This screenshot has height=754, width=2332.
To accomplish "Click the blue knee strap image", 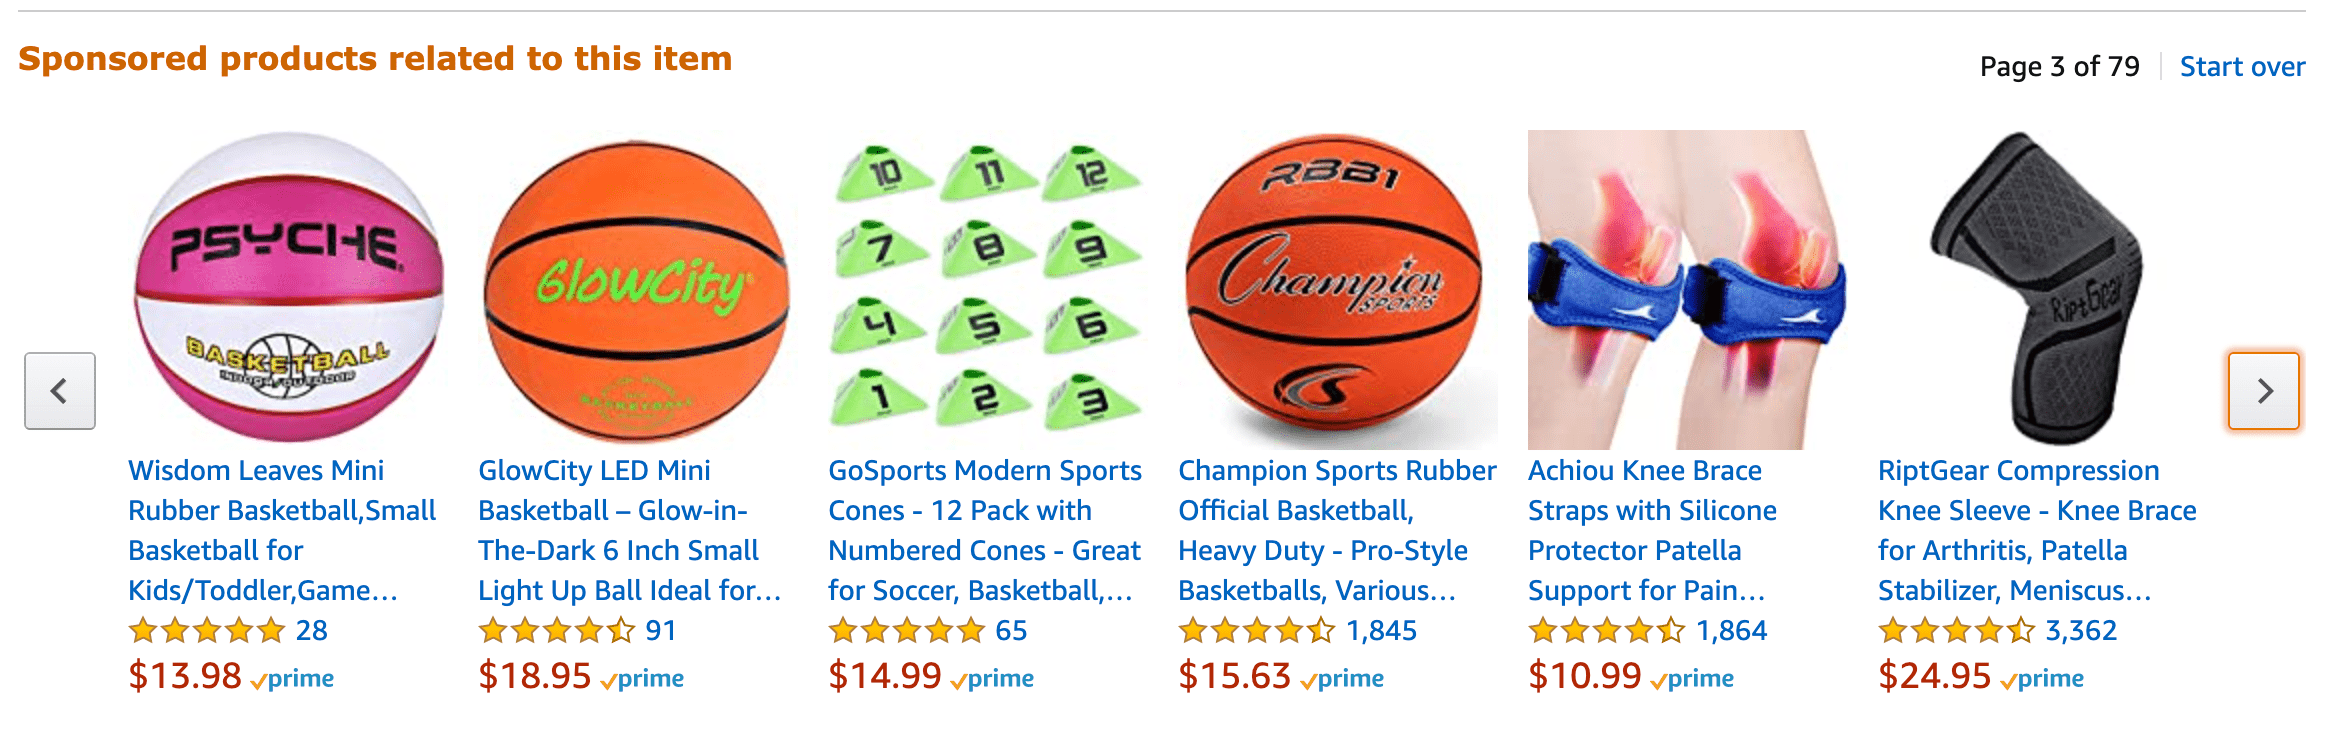I will coord(1686,290).
